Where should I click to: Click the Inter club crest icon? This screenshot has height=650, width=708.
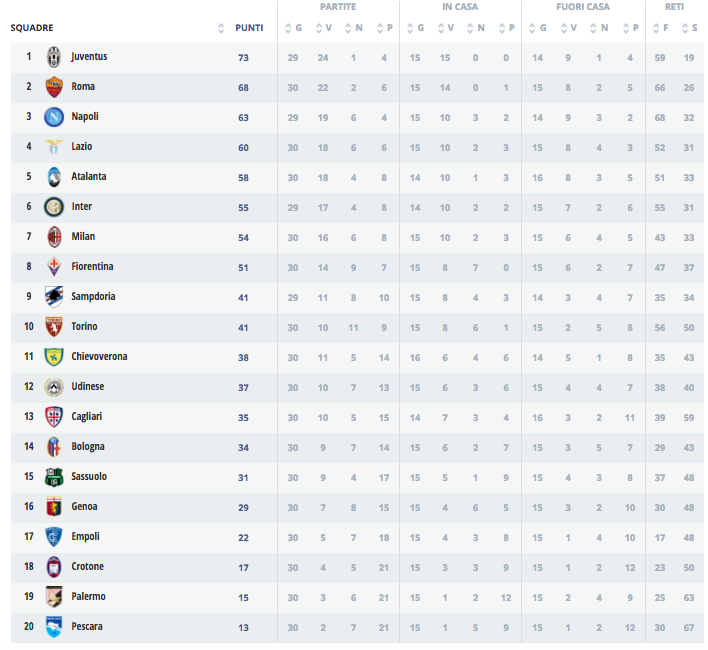tap(54, 207)
